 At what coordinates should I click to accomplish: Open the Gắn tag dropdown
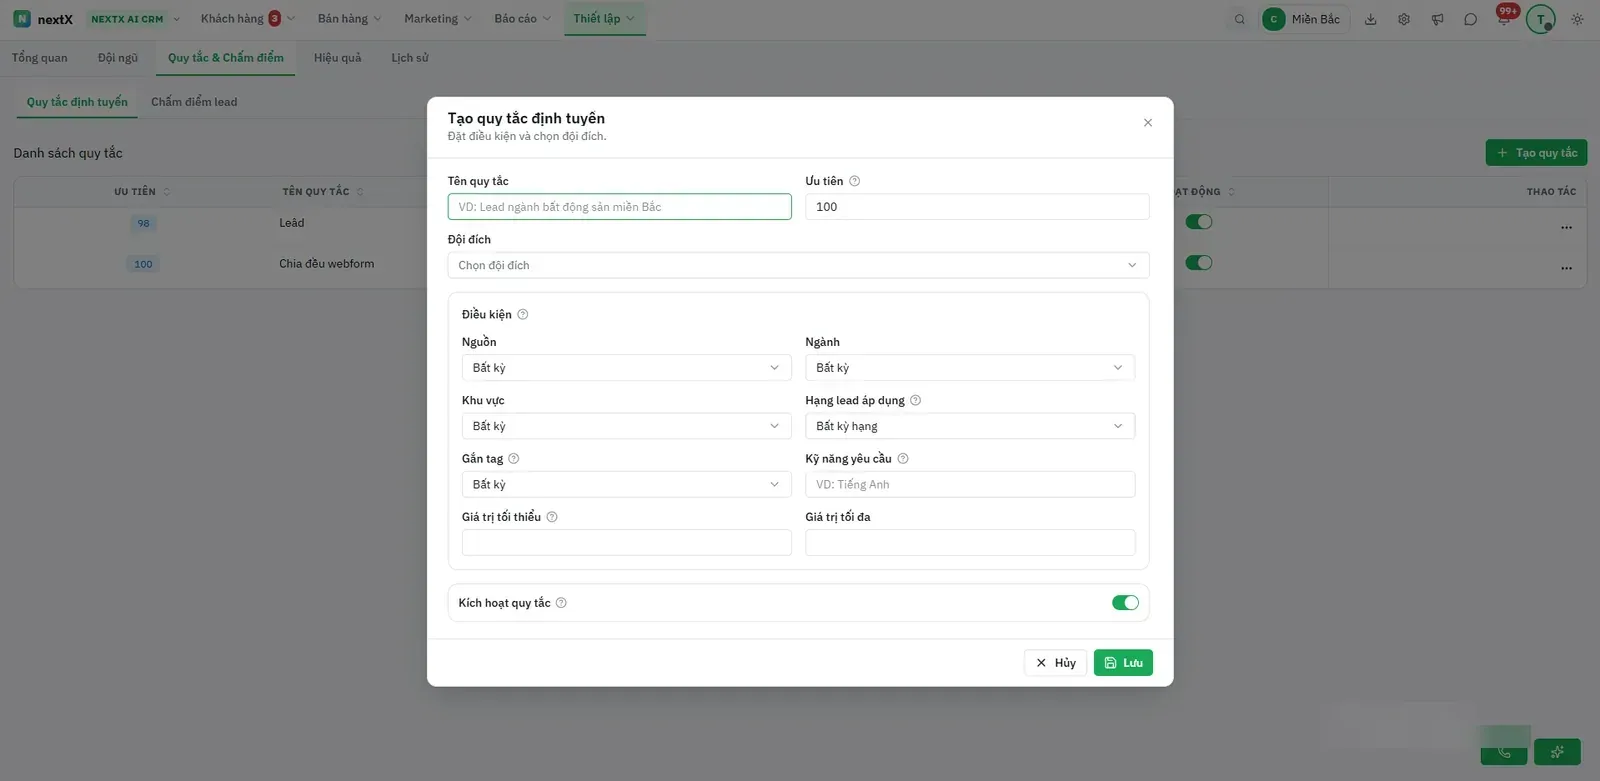(626, 484)
